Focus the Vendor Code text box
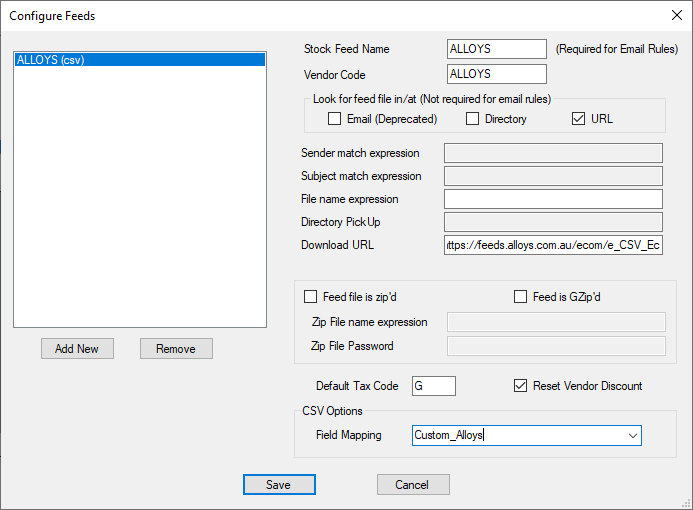 [x=497, y=74]
